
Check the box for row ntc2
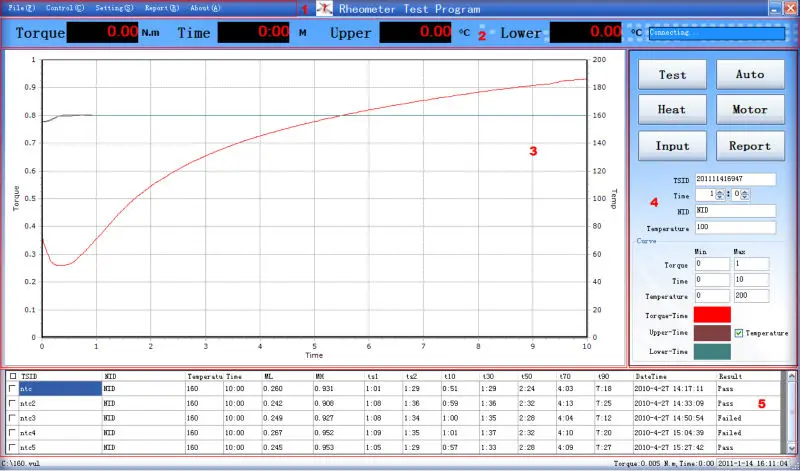pos(12,403)
